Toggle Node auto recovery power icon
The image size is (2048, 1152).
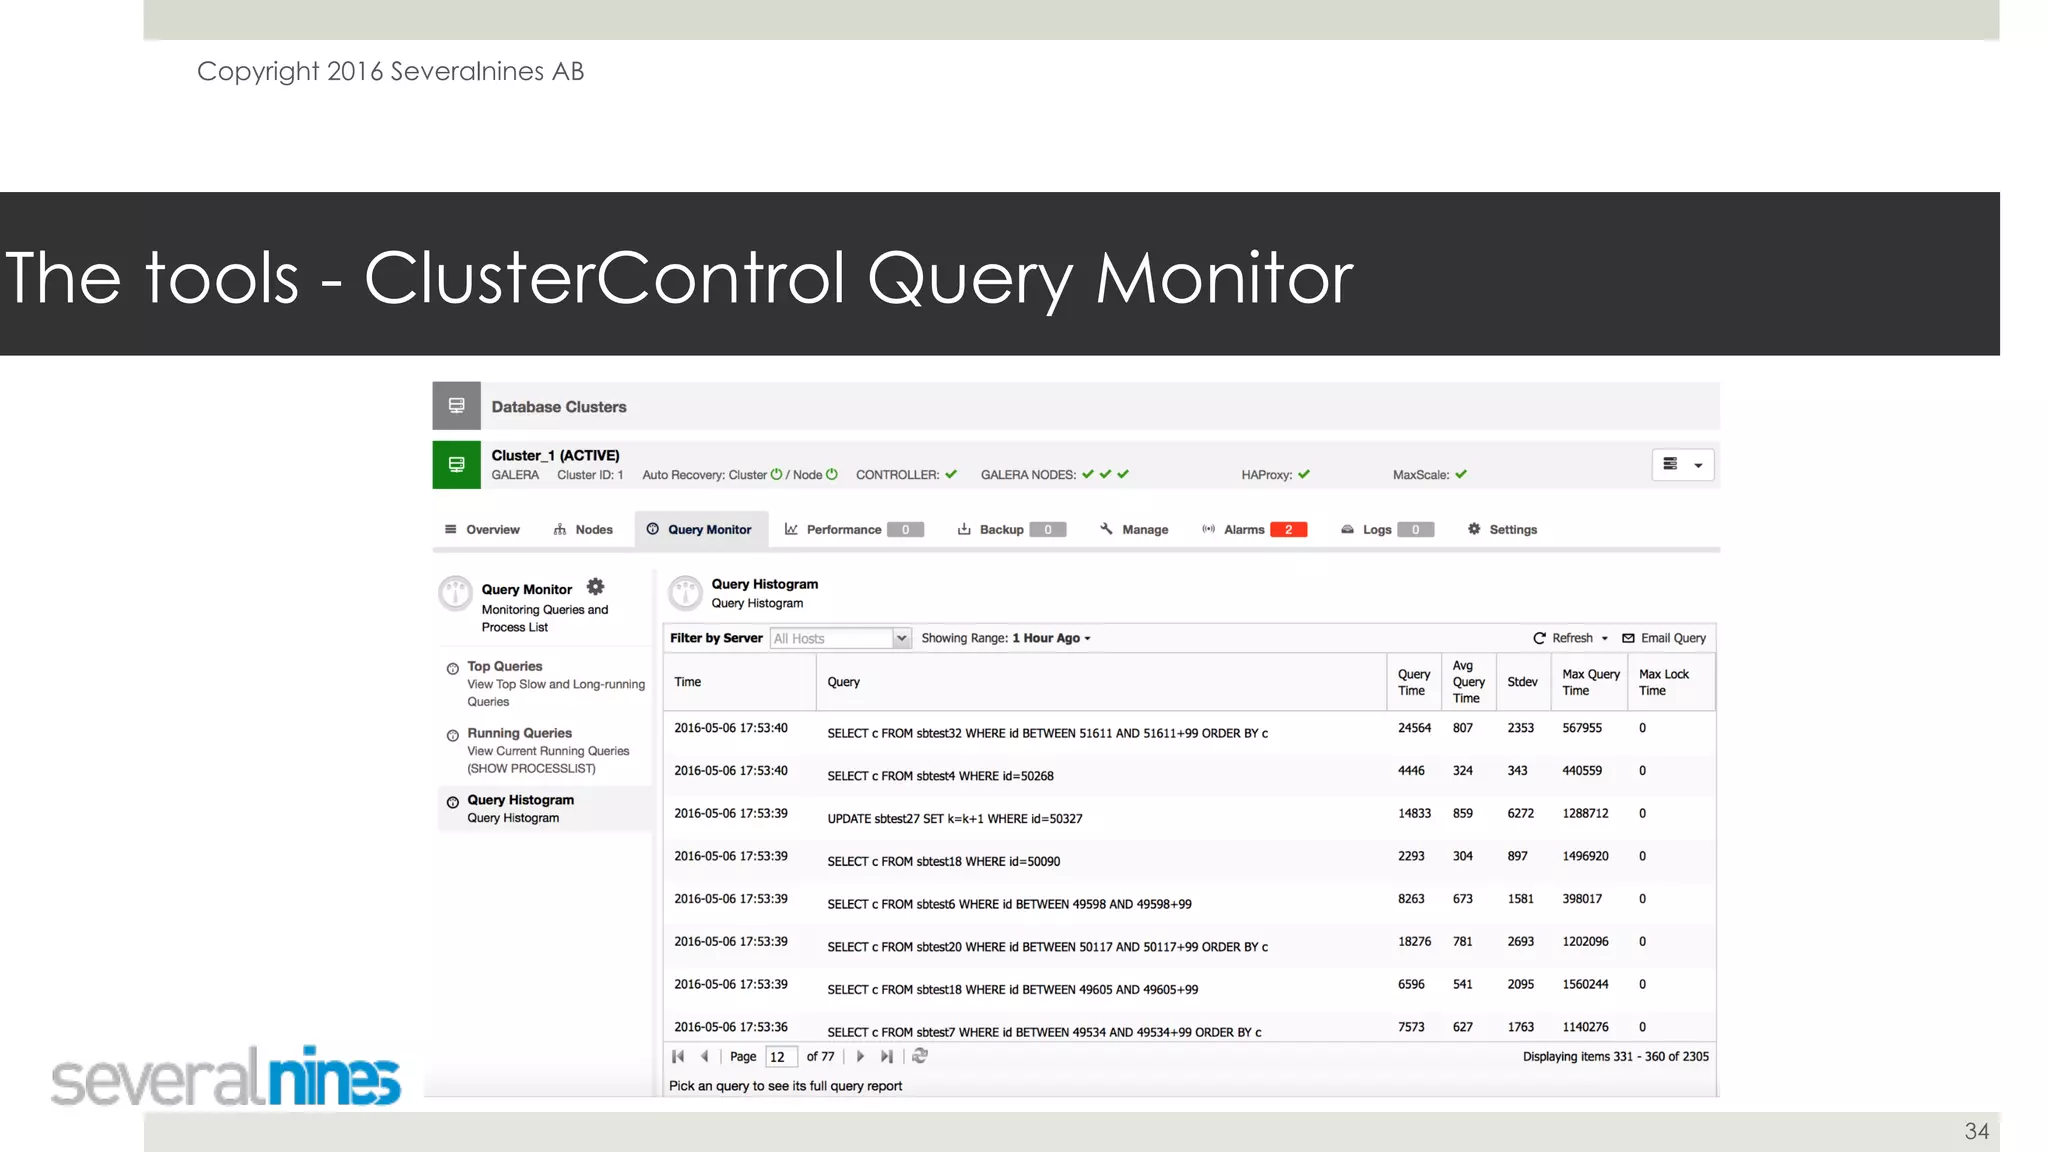pos(832,474)
